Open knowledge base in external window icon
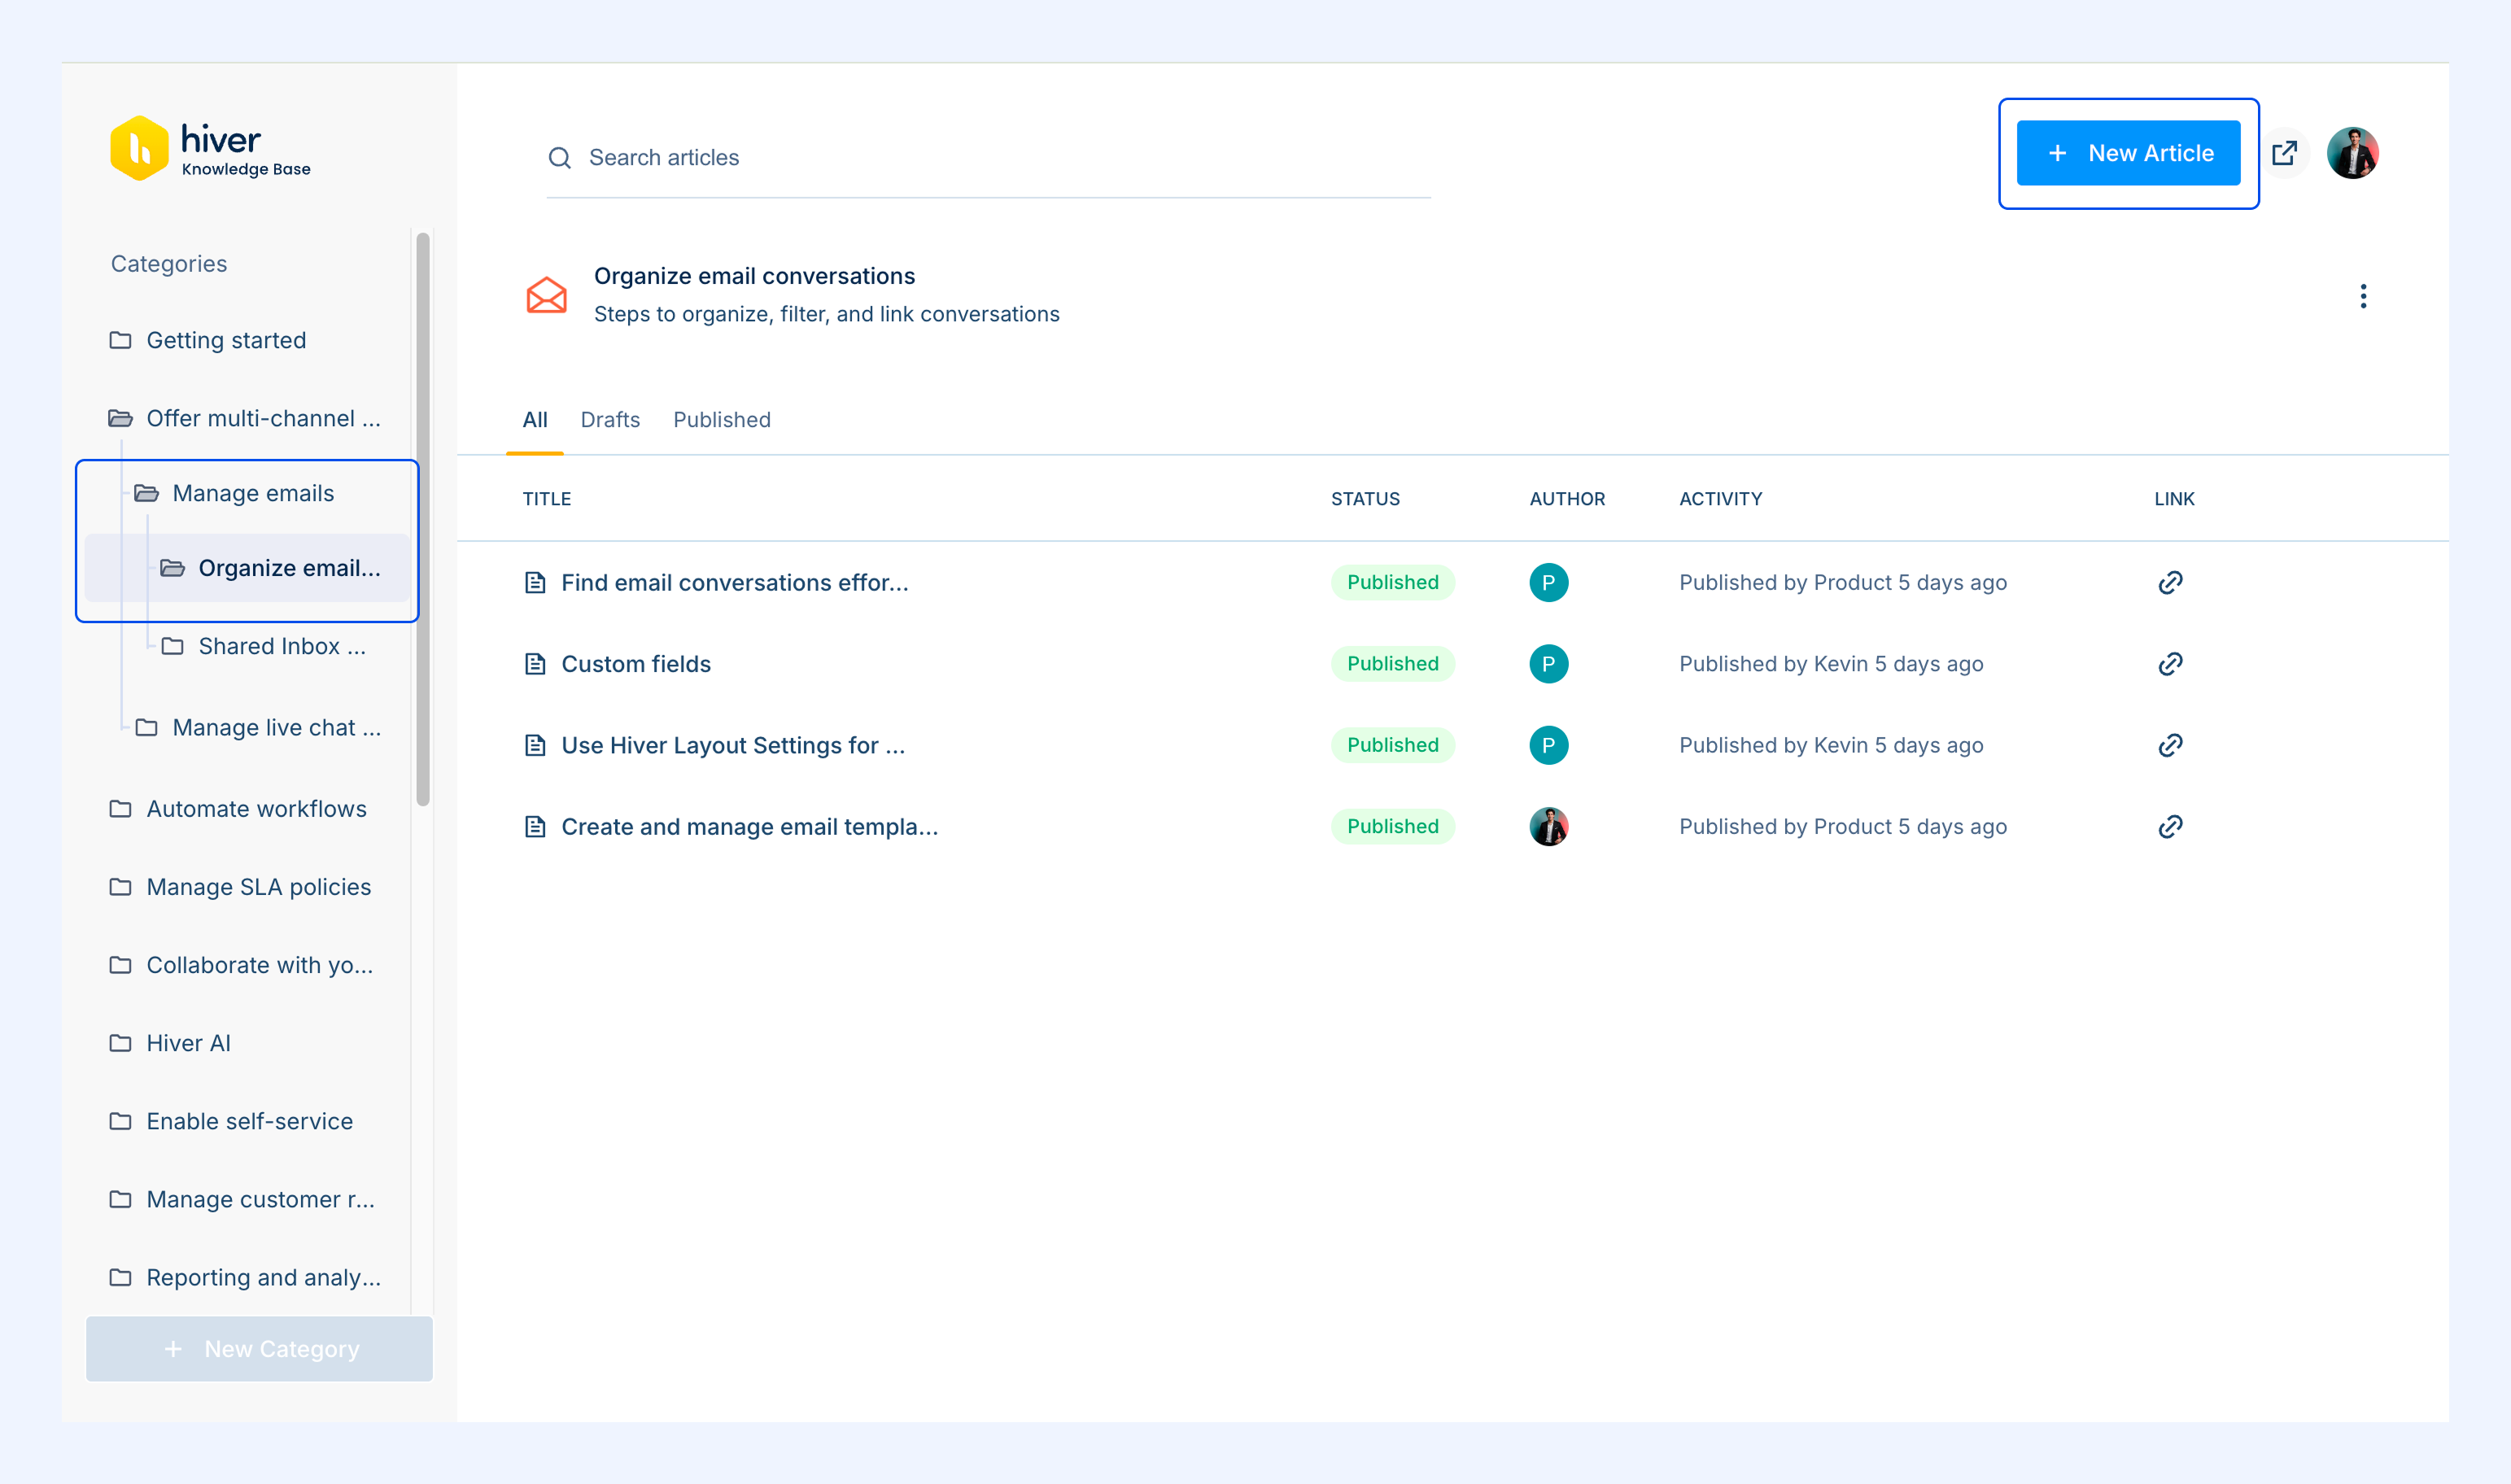This screenshot has width=2511, height=1484. click(2284, 153)
